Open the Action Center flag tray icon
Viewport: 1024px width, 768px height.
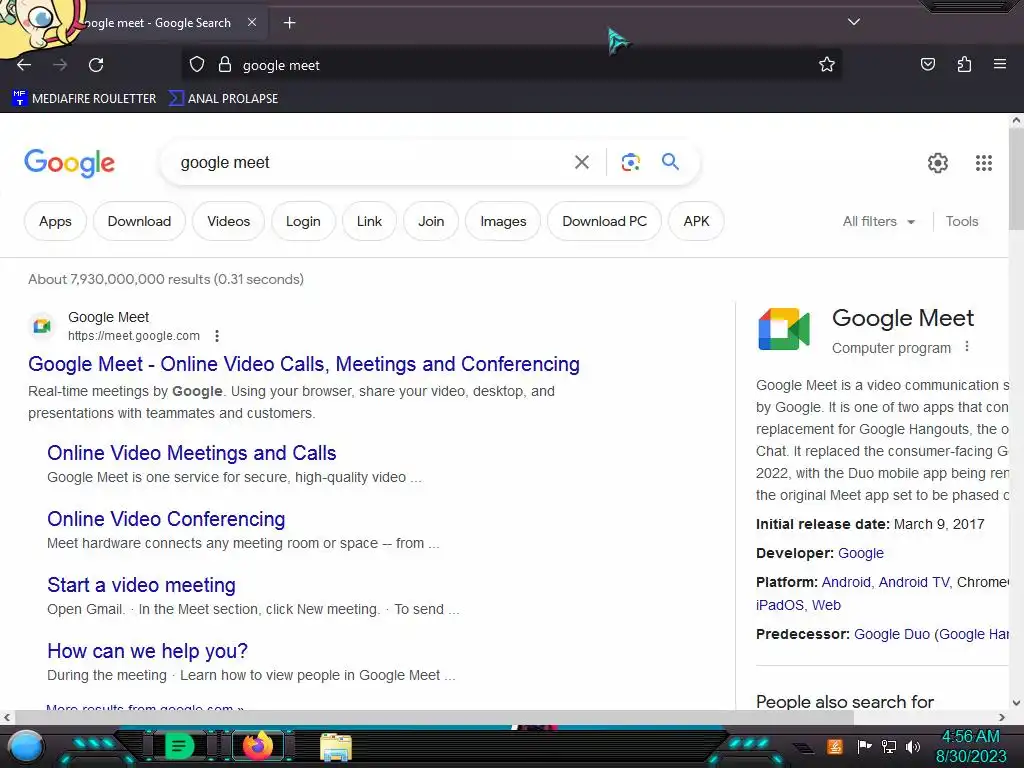(x=864, y=746)
